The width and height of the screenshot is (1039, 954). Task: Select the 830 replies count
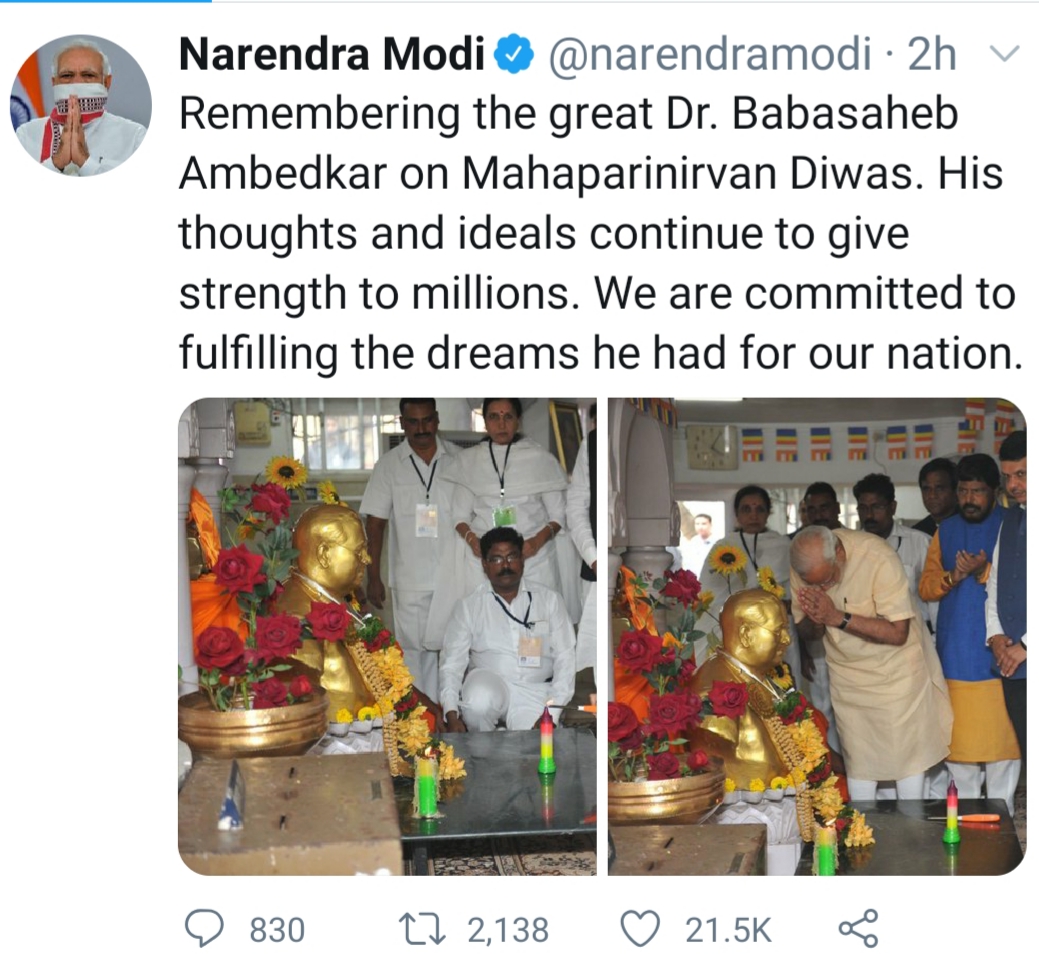click(x=277, y=929)
